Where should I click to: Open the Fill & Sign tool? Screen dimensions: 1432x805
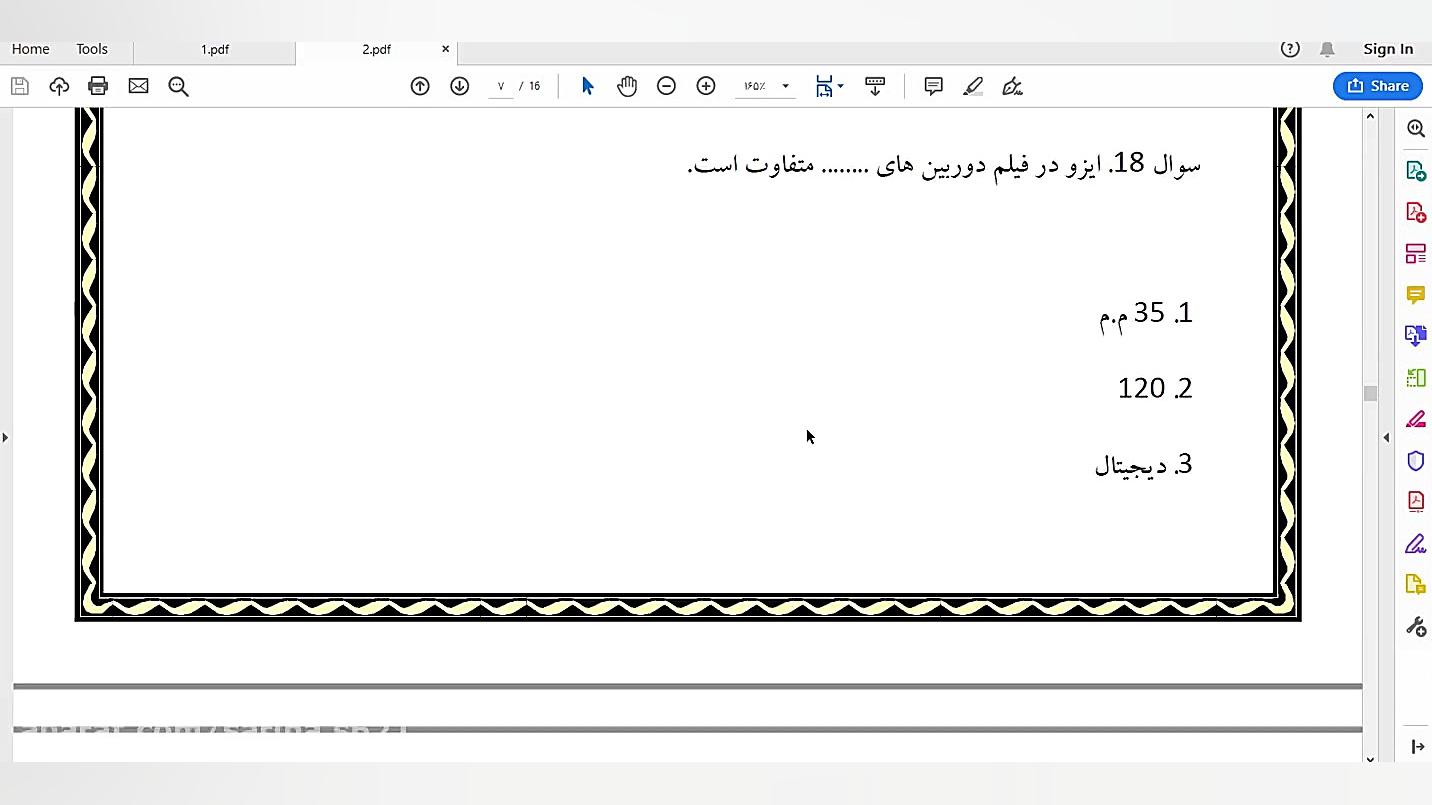(1415, 543)
